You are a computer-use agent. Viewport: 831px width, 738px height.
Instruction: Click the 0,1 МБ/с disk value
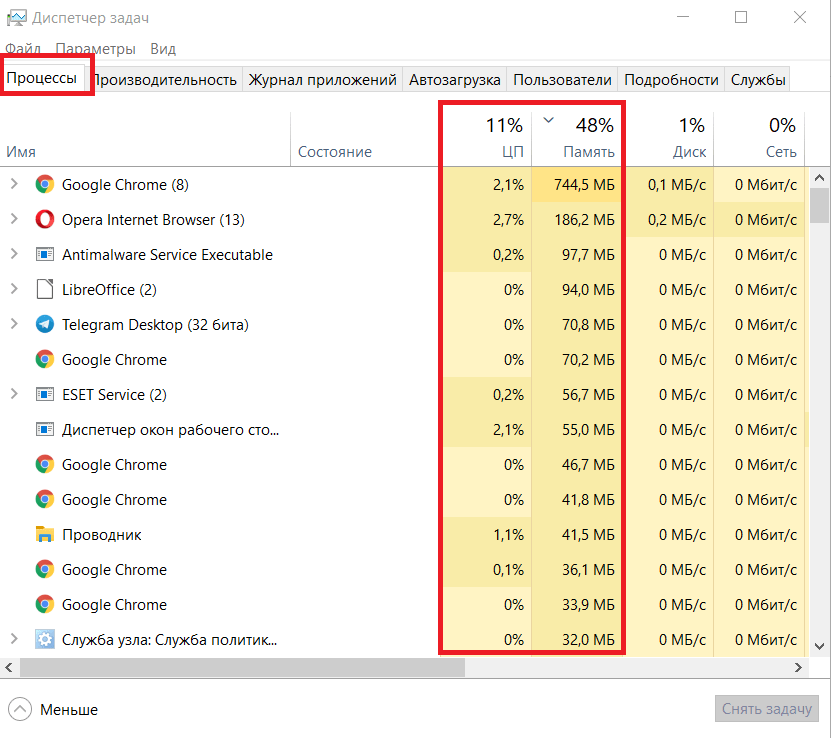click(x=677, y=184)
